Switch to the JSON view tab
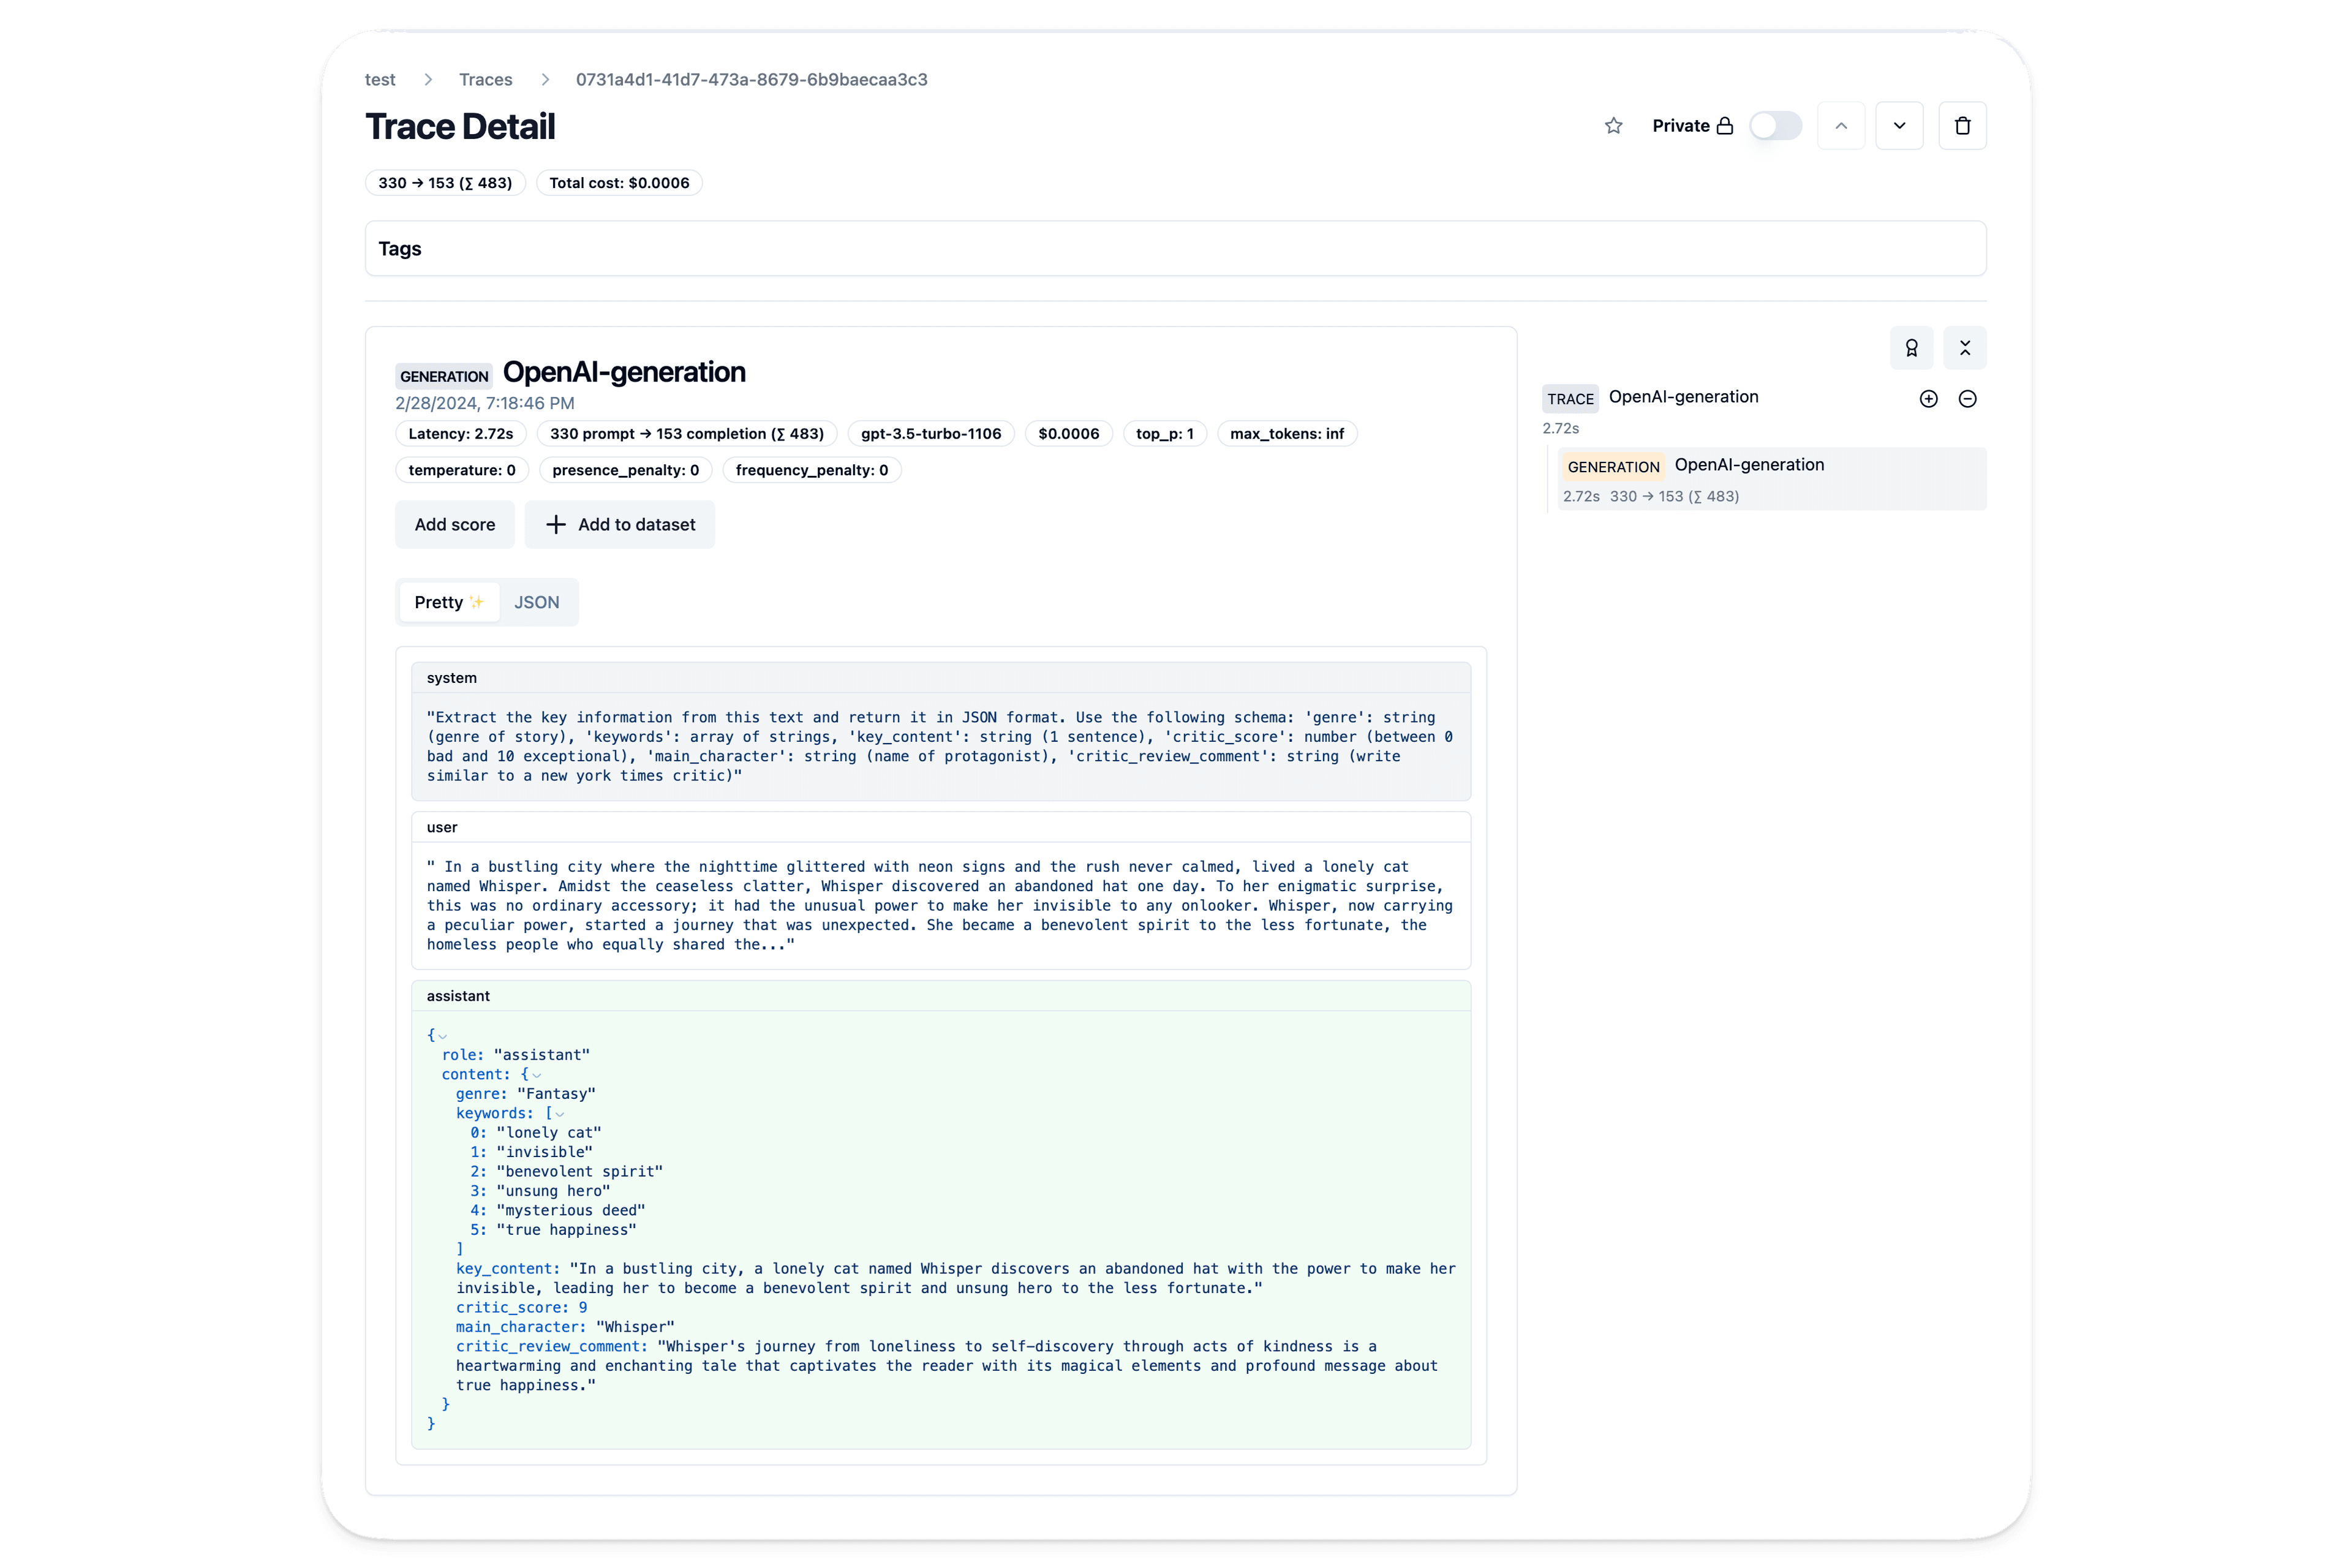Screen dimensions: 2352x1568 pos(536,601)
